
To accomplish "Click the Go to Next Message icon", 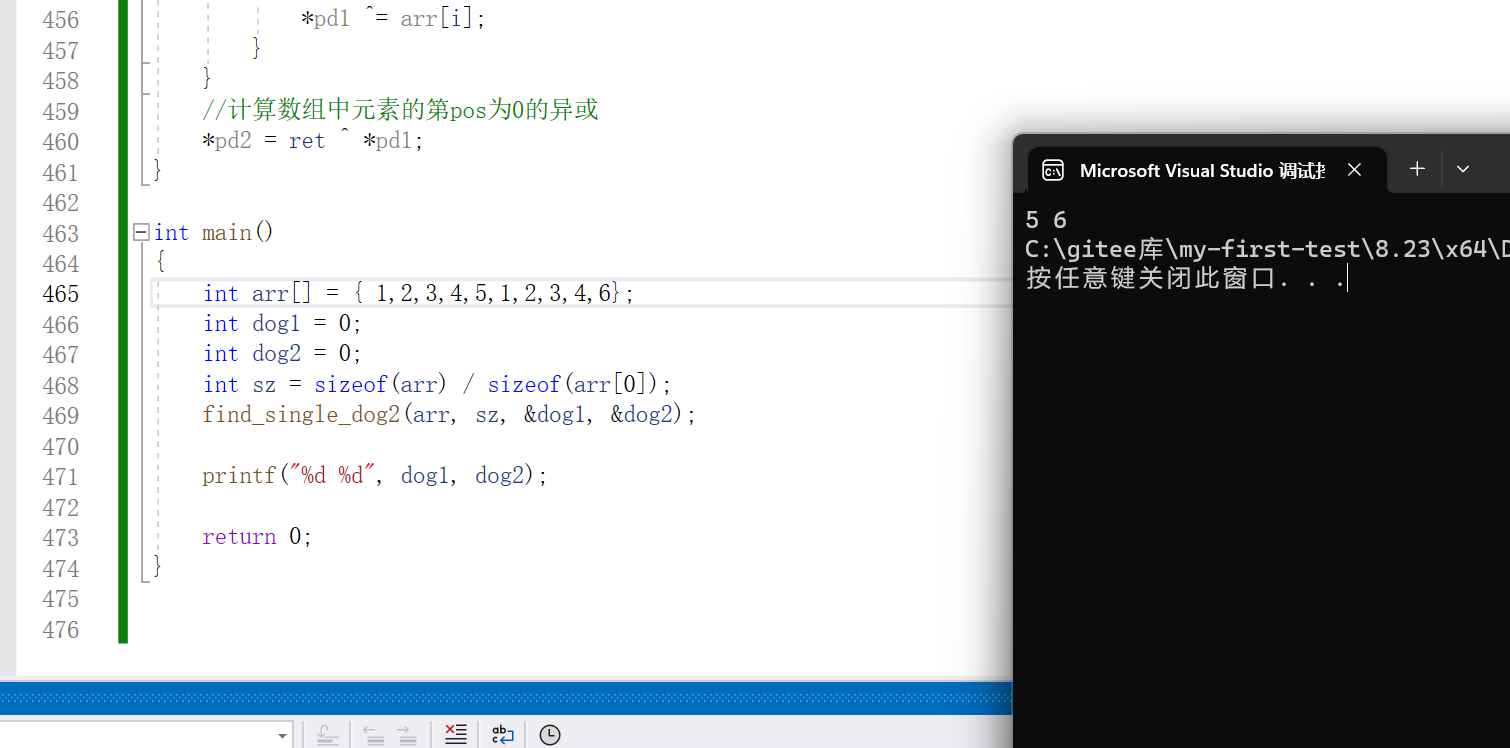I will (406, 735).
